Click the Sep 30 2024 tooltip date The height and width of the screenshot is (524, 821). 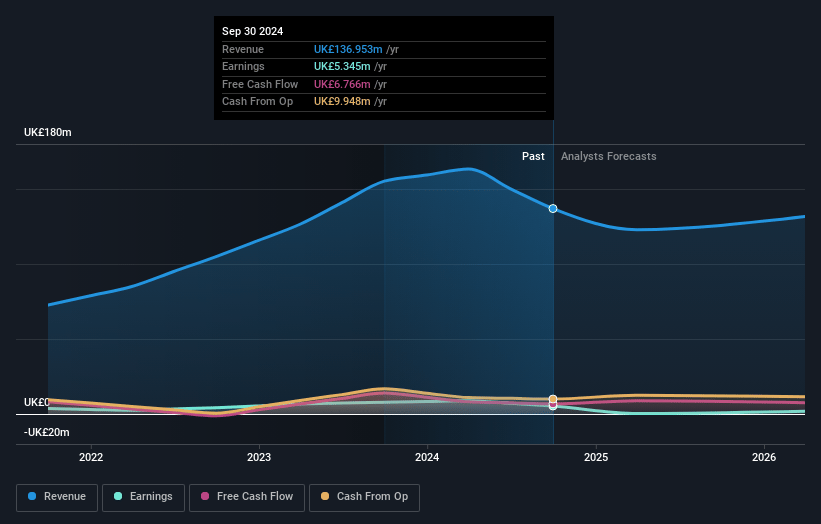click(x=252, y=31)
